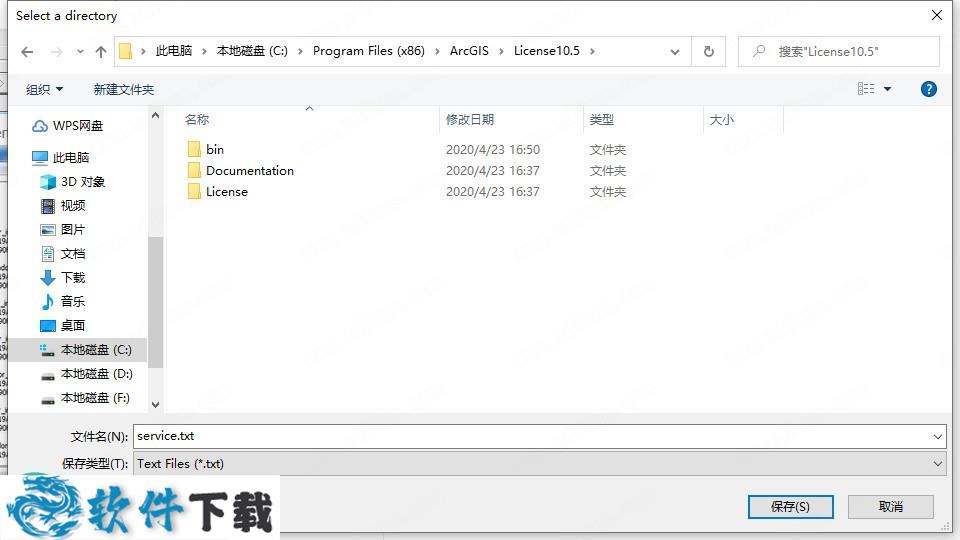
Task: Click the search License10.5 box
Action: click(839, 51)
